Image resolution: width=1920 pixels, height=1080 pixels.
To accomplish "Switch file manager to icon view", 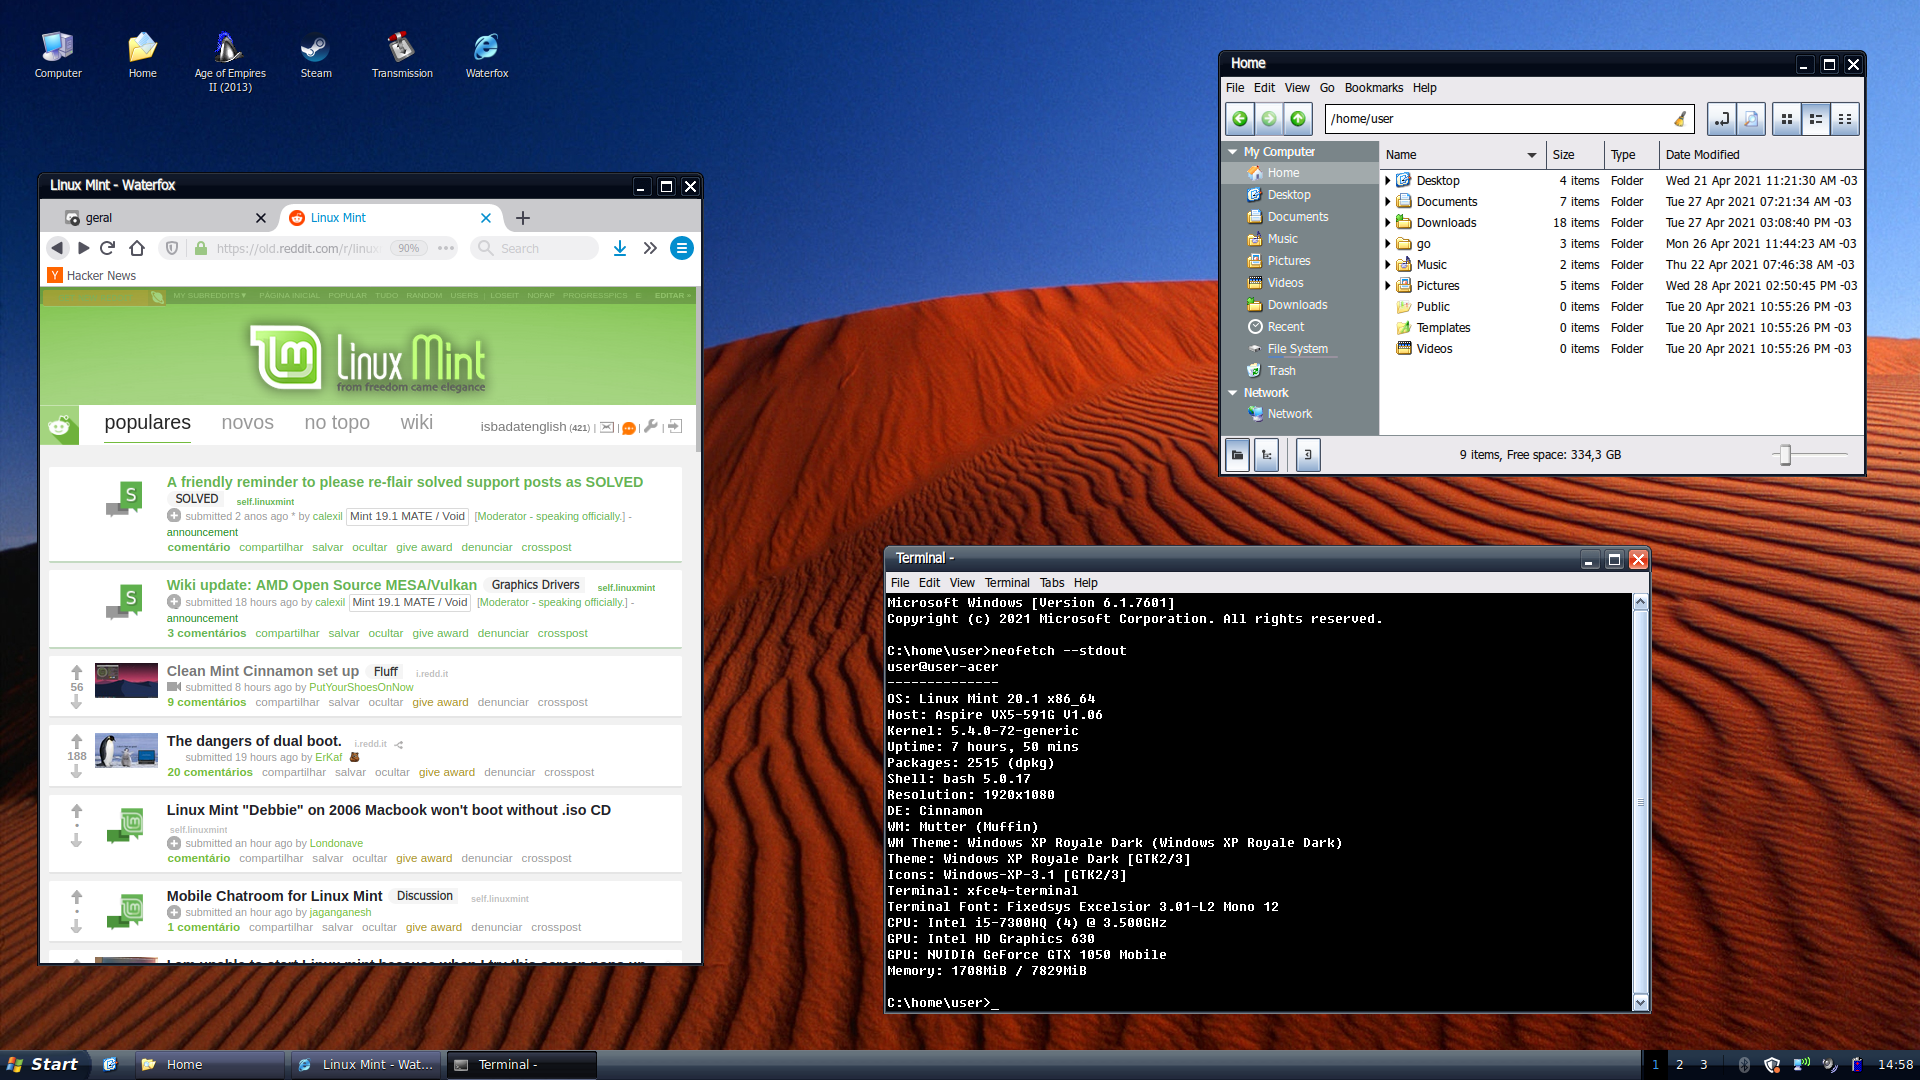I will pos(1787,119).
